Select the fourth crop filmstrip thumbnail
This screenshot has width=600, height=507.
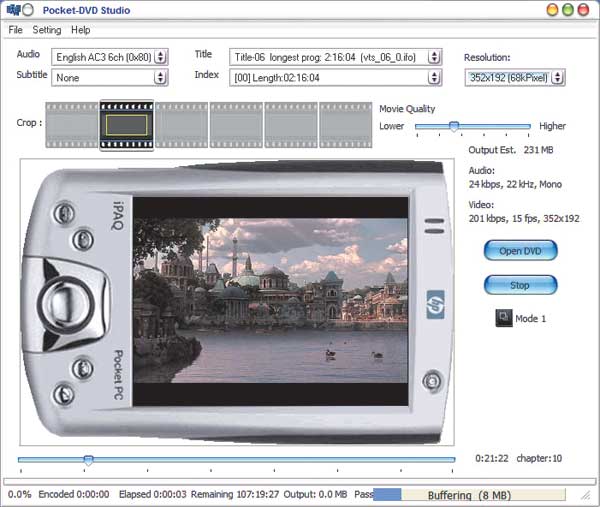click(236, 125)
